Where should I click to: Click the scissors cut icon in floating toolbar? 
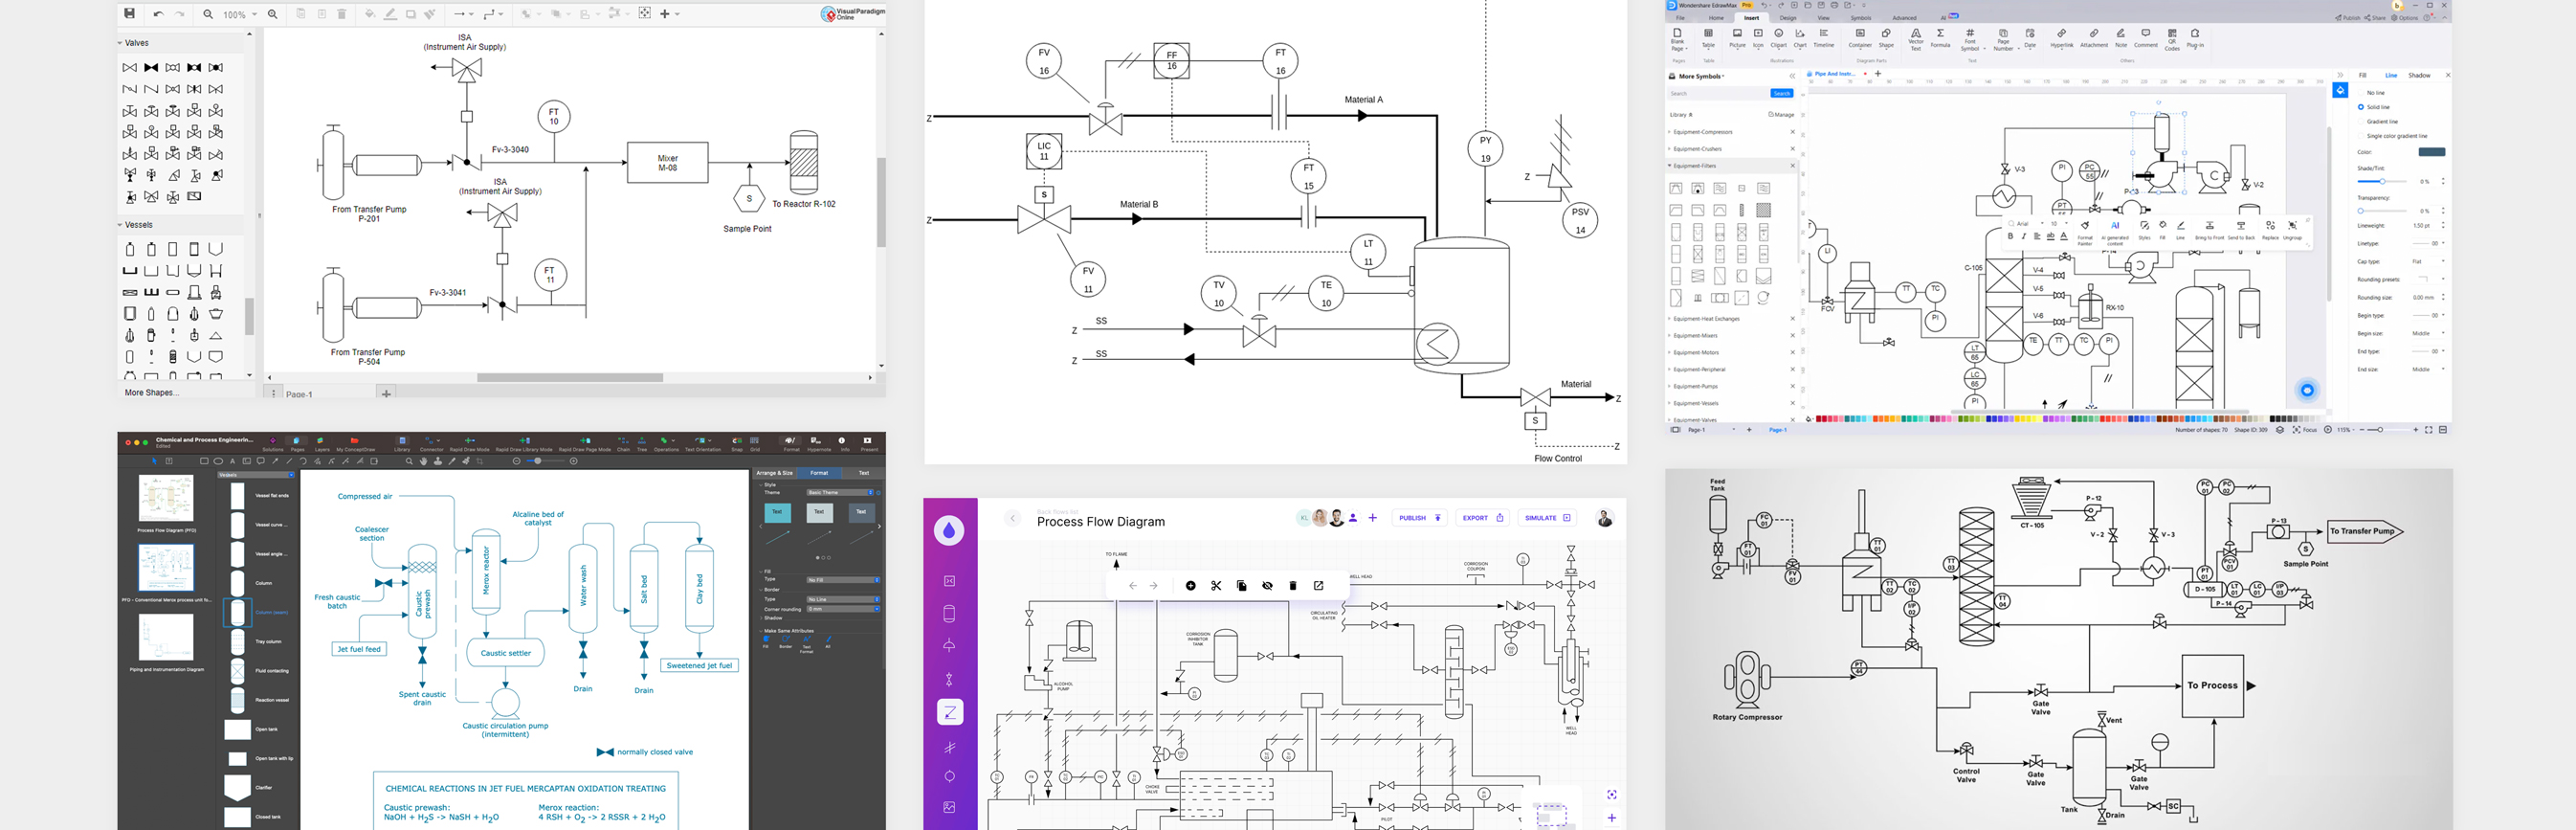1216,586
